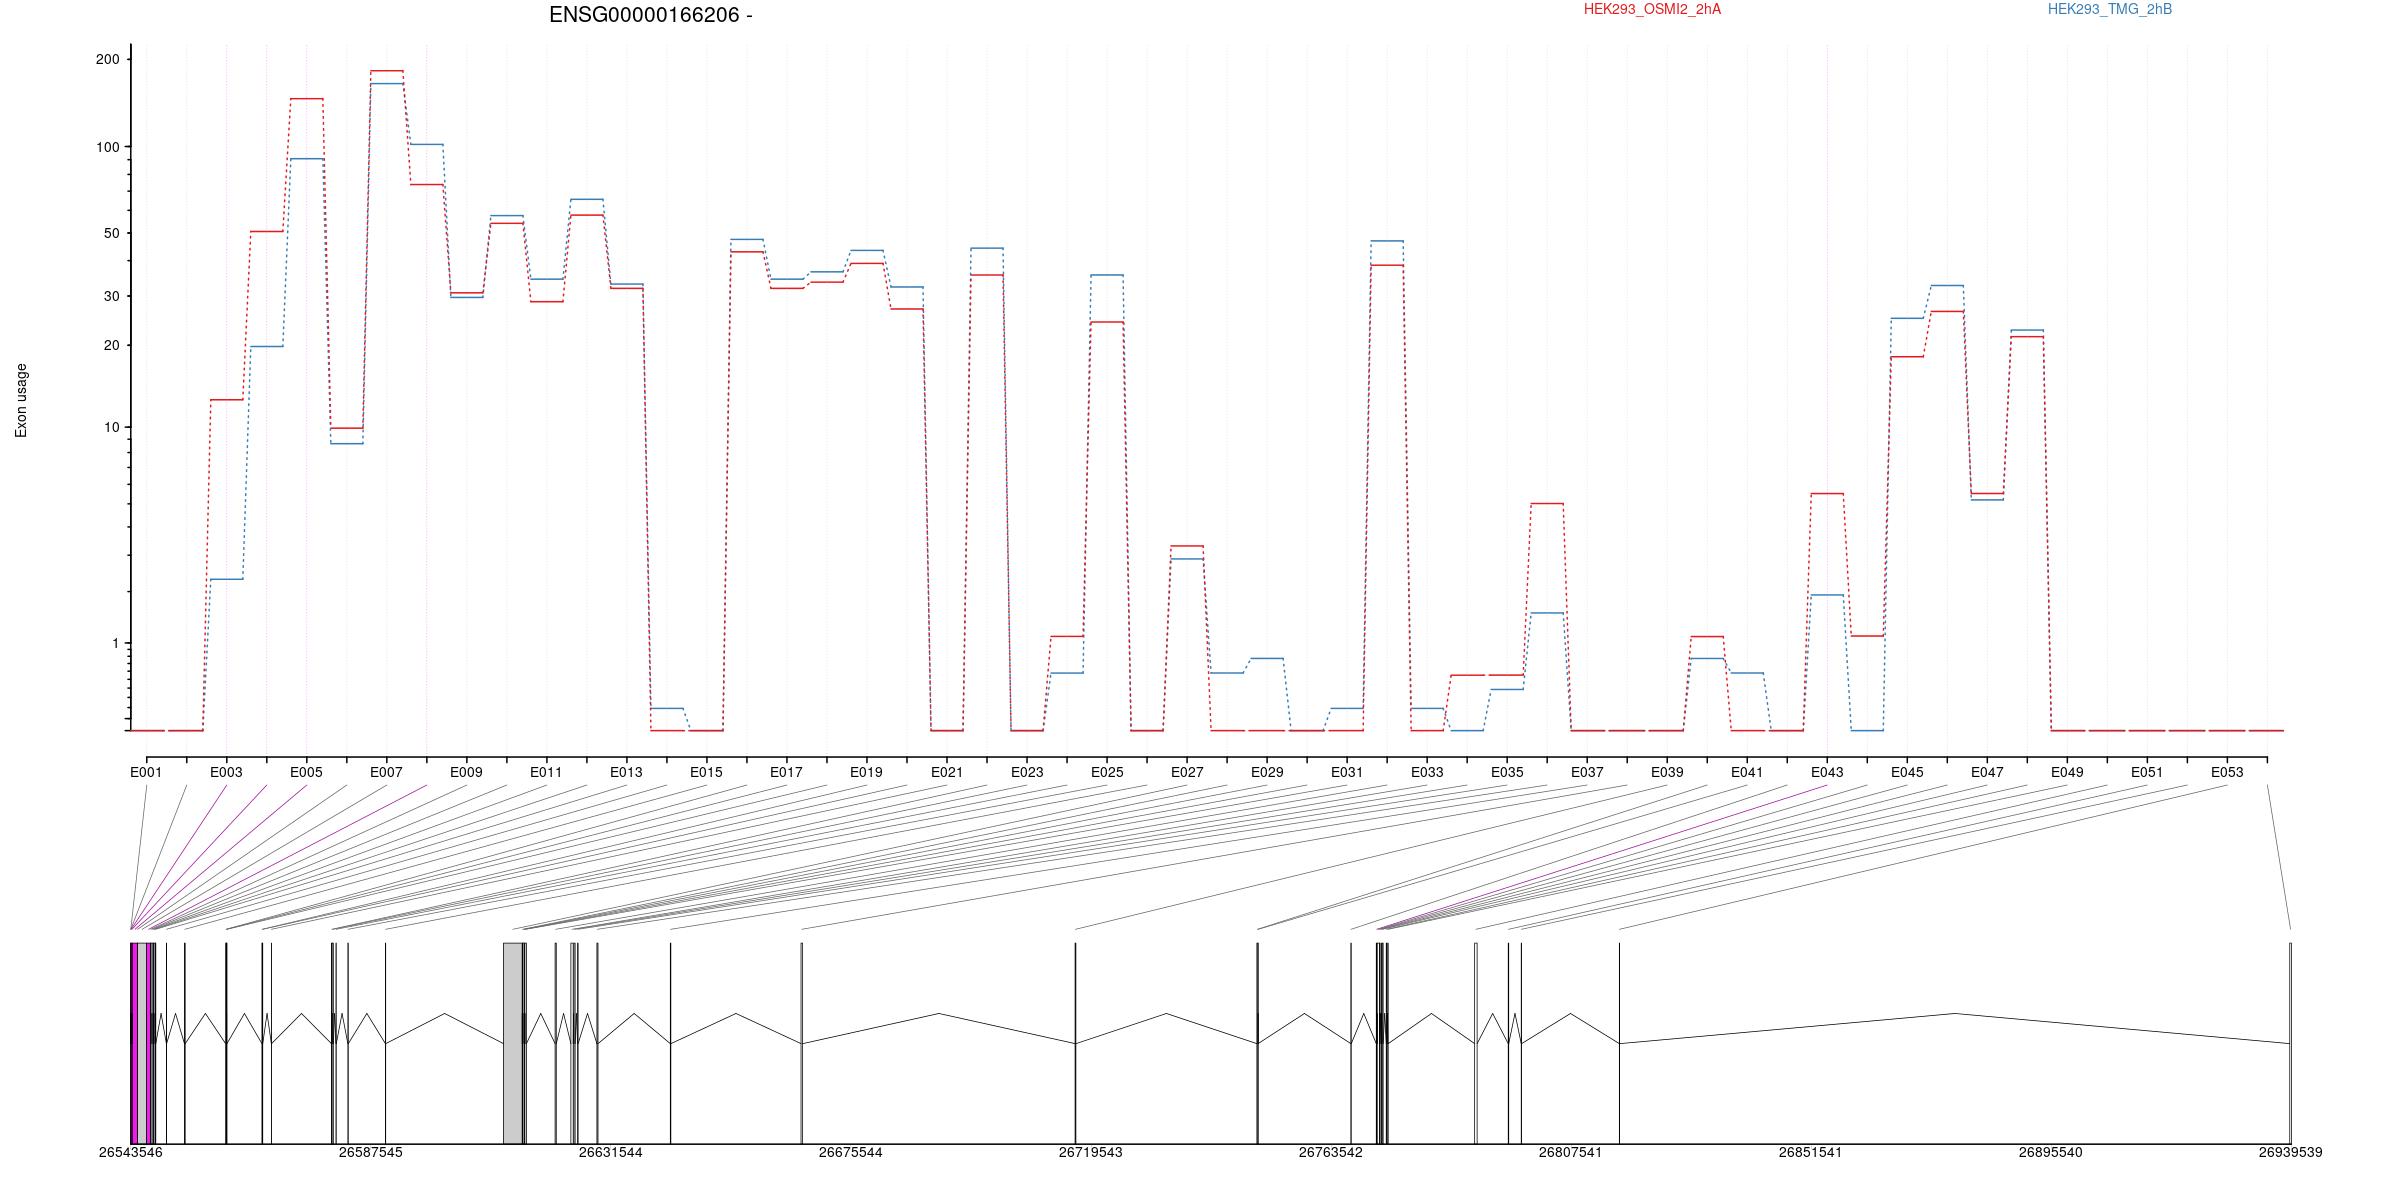Click the large gray exon block in gene model
Viewport: 2400px width, 1200px height.
pos(513,1043)
